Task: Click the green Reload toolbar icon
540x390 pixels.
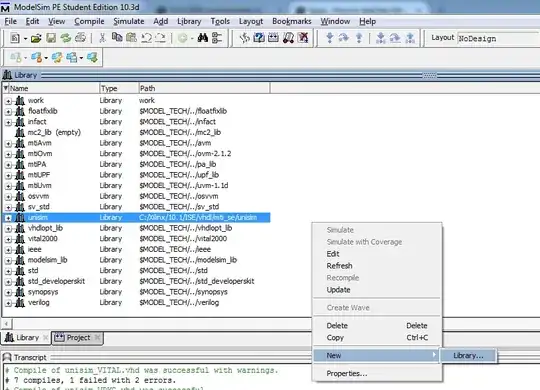Action: tap(65, 38)
